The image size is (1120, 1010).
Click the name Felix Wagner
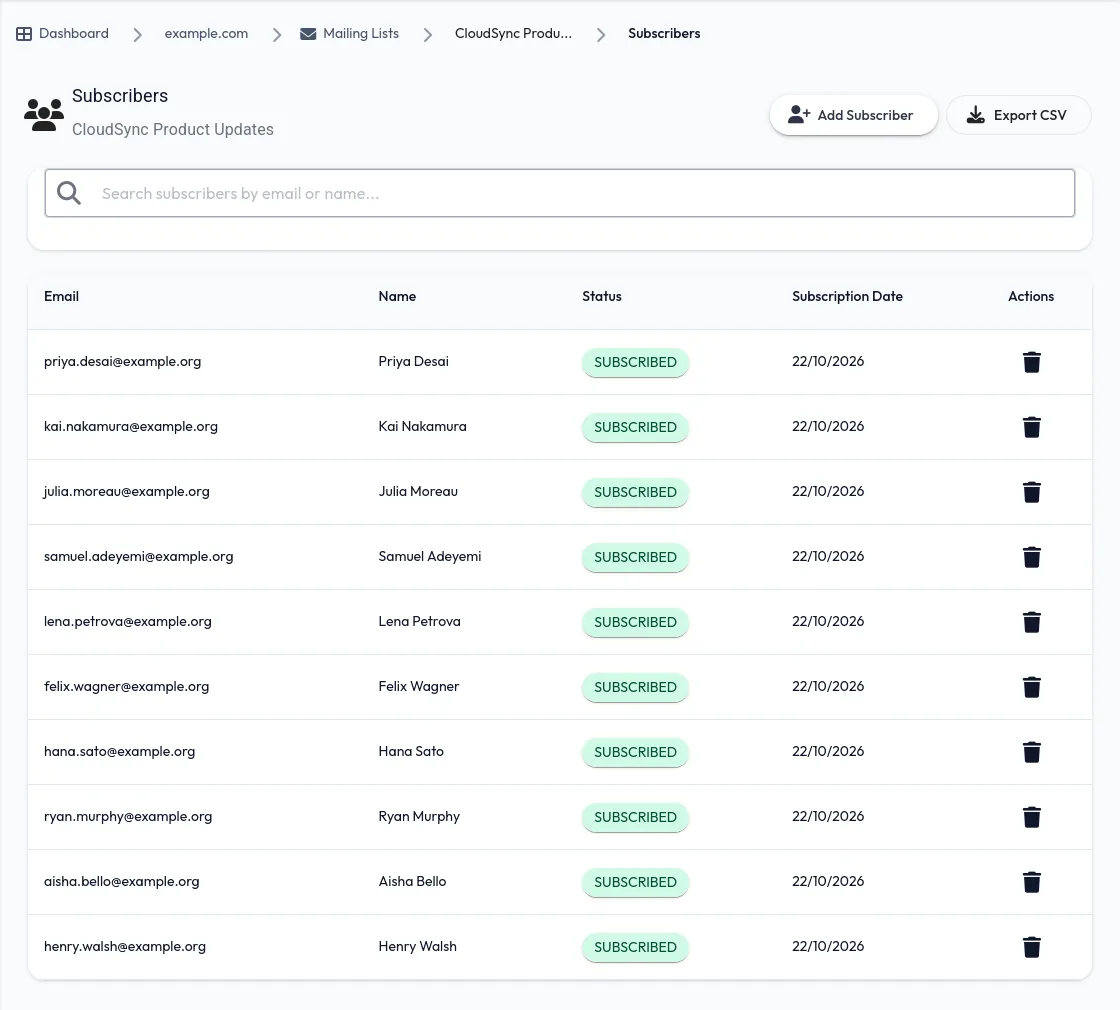[x=419, y=686]
